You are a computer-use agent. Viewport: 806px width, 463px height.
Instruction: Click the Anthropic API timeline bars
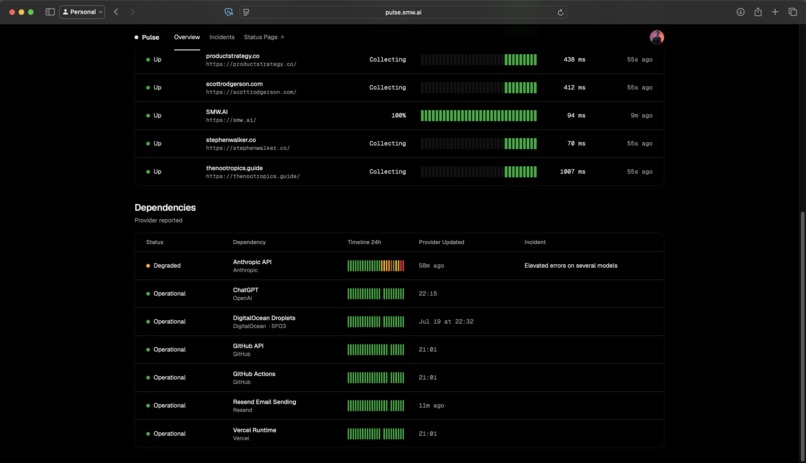376,266
